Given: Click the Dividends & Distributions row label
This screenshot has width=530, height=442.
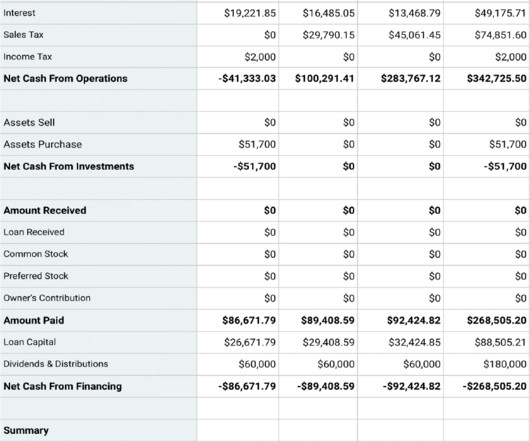Looking at the screenshot, I should pos(56,364).
